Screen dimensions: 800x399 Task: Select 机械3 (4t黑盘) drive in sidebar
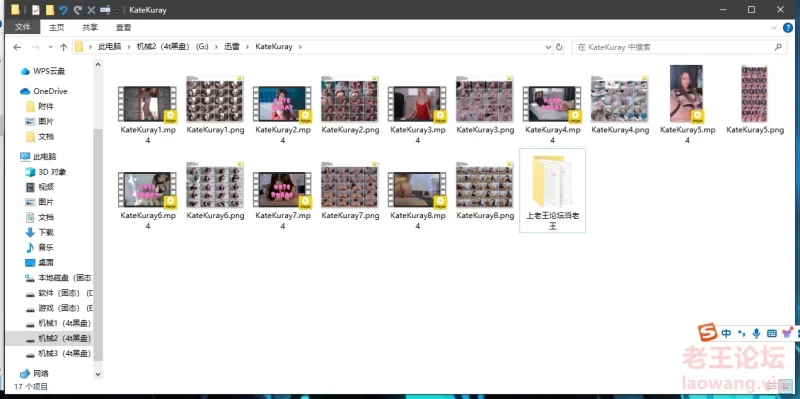[x=59, y=354]
